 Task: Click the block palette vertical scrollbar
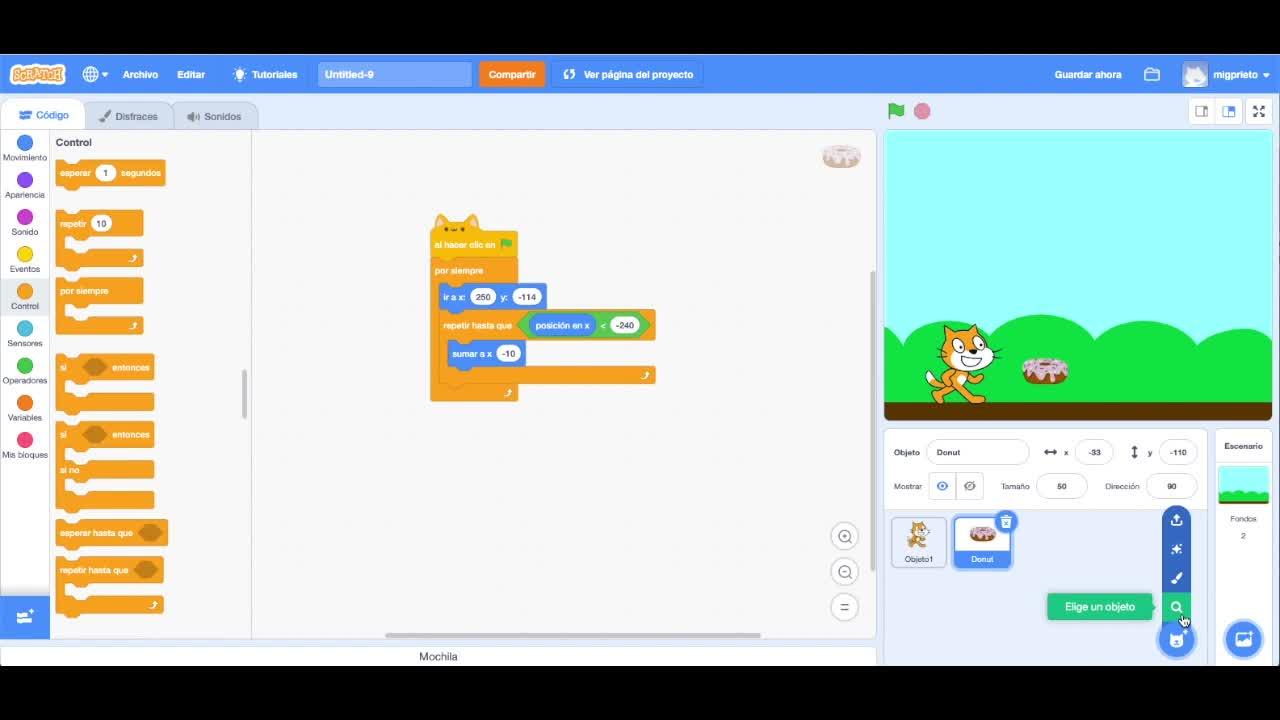click(244, 394)
